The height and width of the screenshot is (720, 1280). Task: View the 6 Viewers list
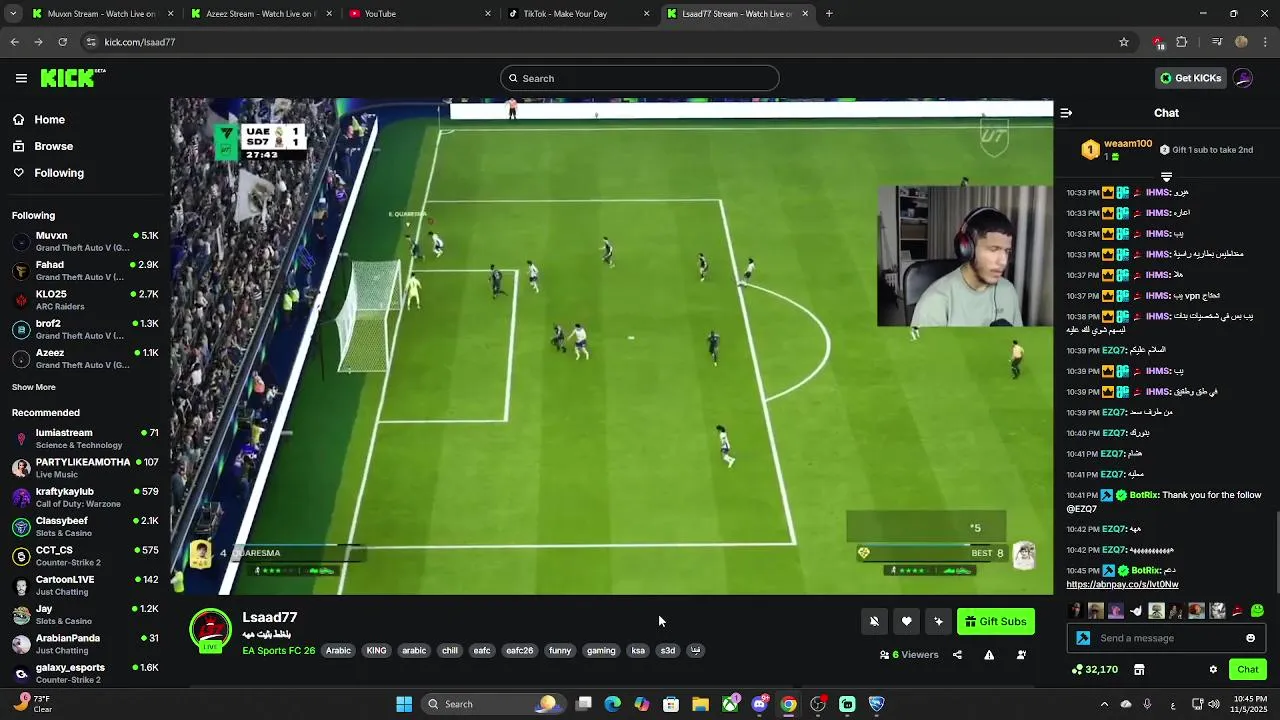coord(909,655)
